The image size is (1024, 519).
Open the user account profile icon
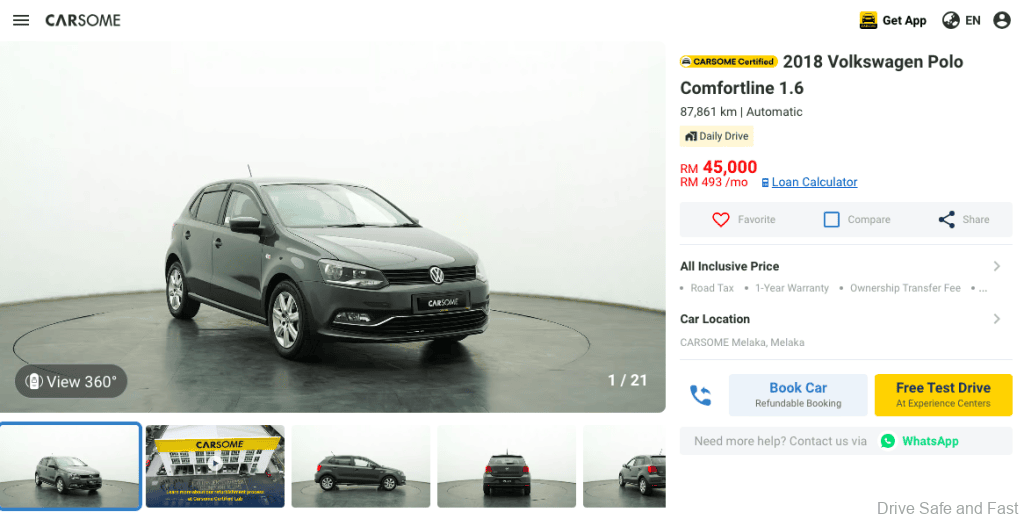click(1002, 20)
